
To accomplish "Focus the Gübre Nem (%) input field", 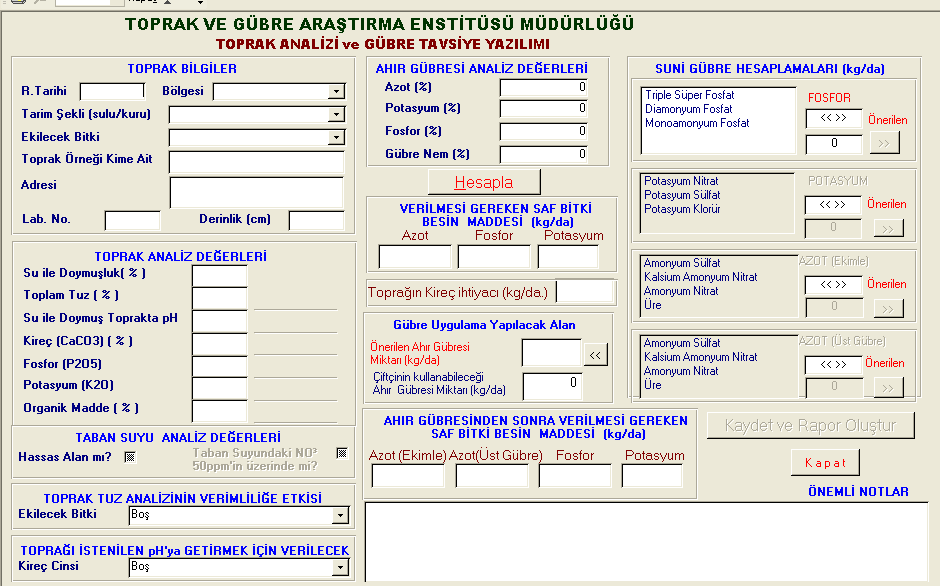I will pos(544,154).
